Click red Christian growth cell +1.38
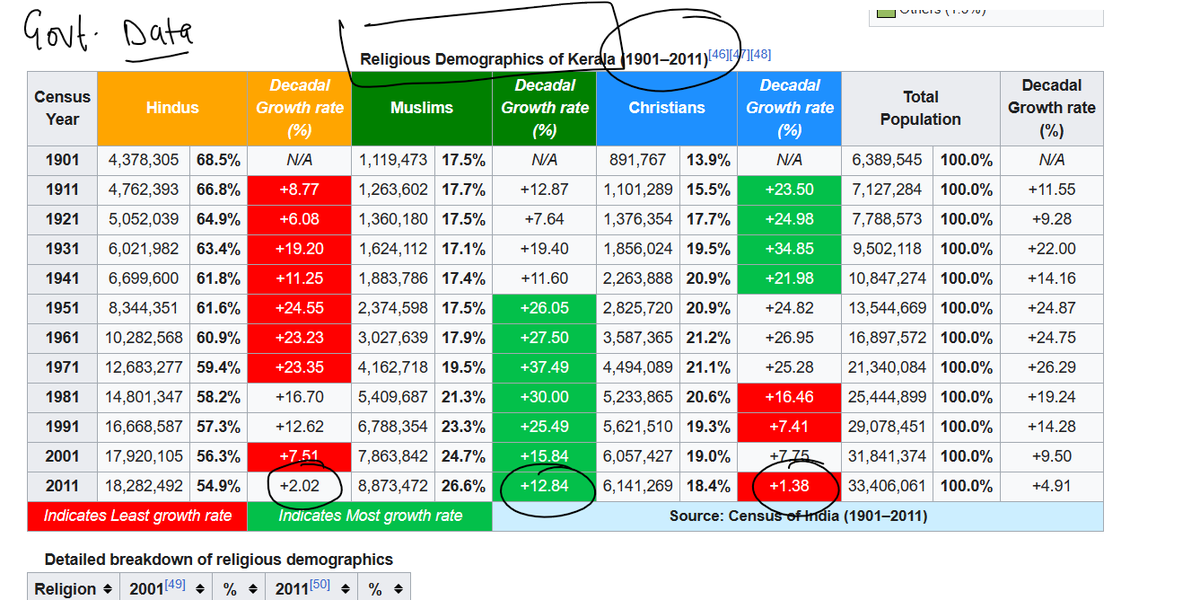Screen dimensions: 1200x600 click(x=789, y=486)
